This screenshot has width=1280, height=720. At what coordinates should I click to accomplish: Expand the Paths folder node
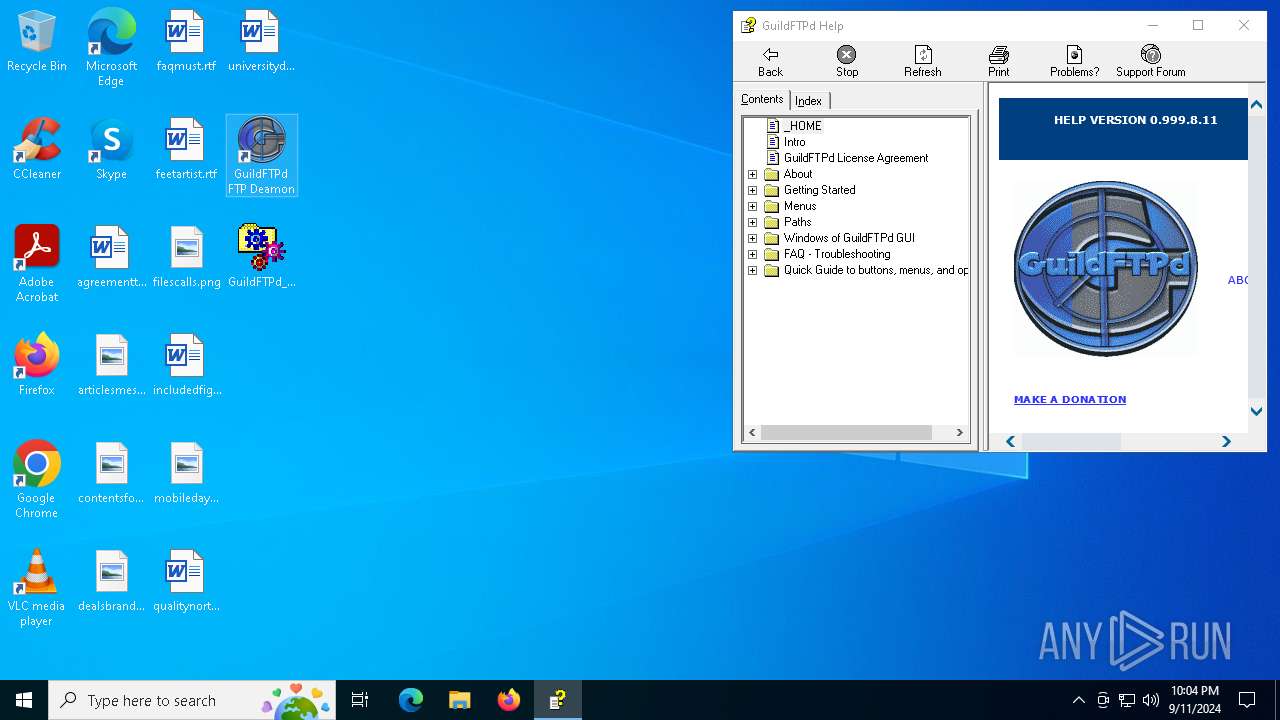point(753,222)
